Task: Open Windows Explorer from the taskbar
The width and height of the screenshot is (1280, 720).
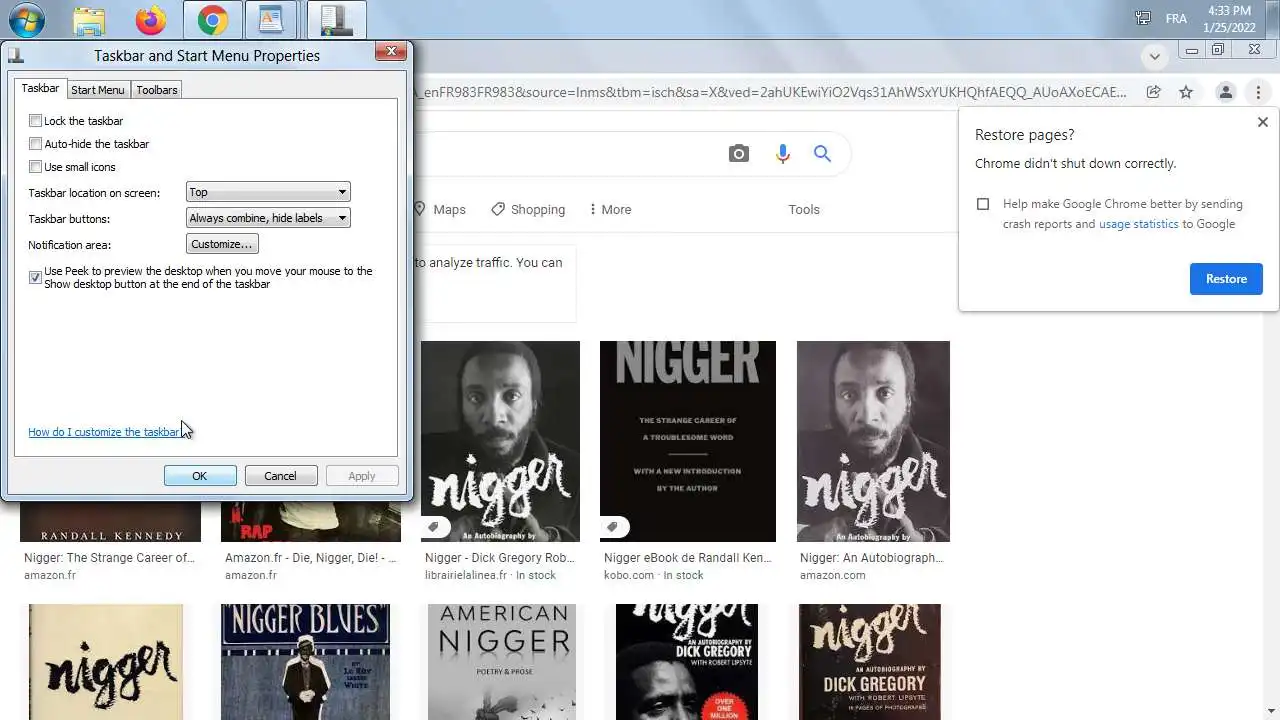Action: (89, 20)
